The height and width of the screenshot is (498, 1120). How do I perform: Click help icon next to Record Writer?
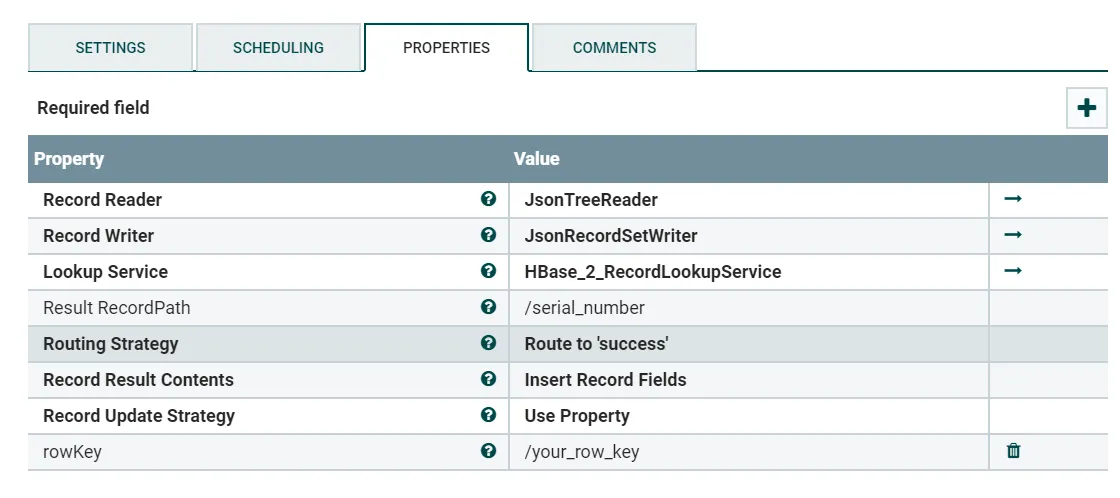(488, 235)
